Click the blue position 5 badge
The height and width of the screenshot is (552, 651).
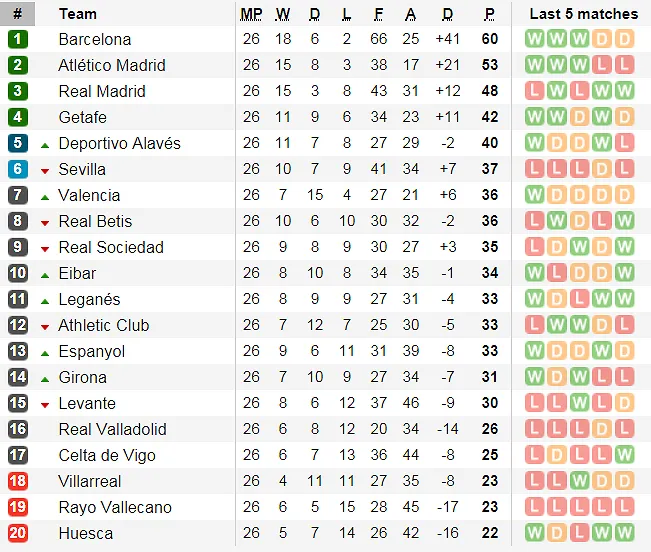click(17, 143)
